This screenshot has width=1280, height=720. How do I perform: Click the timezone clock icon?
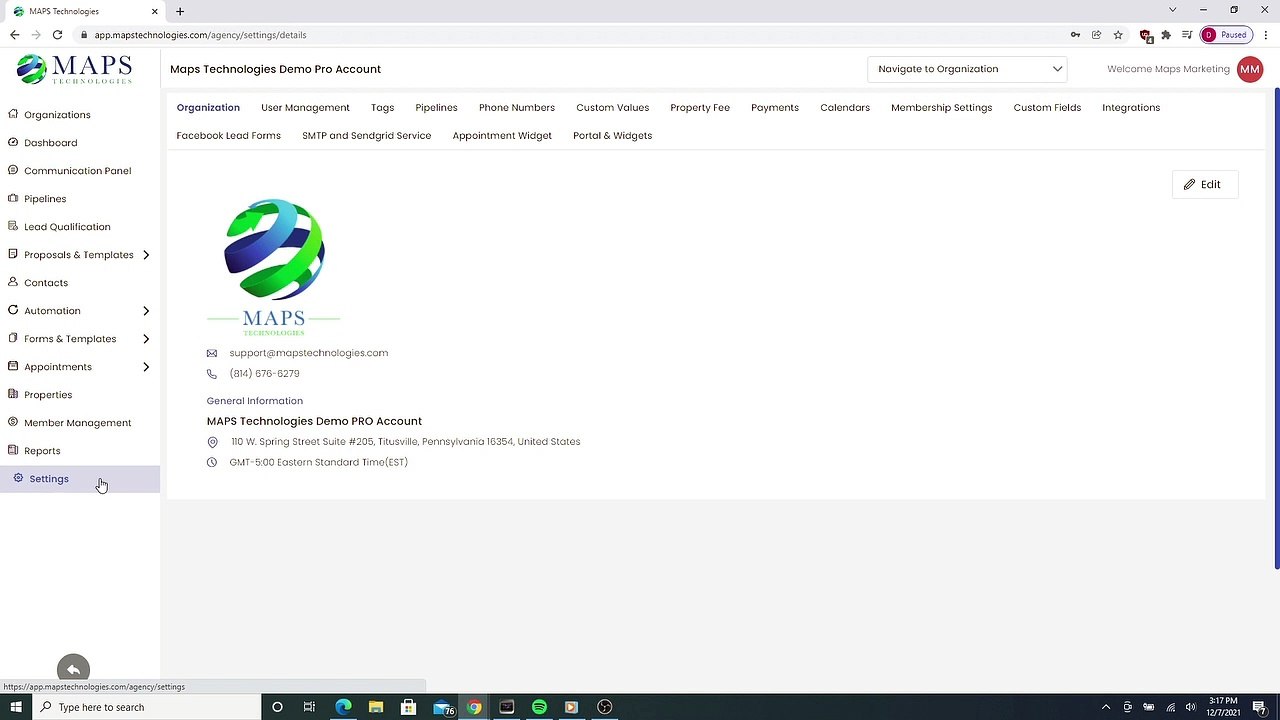click(212, 462)
